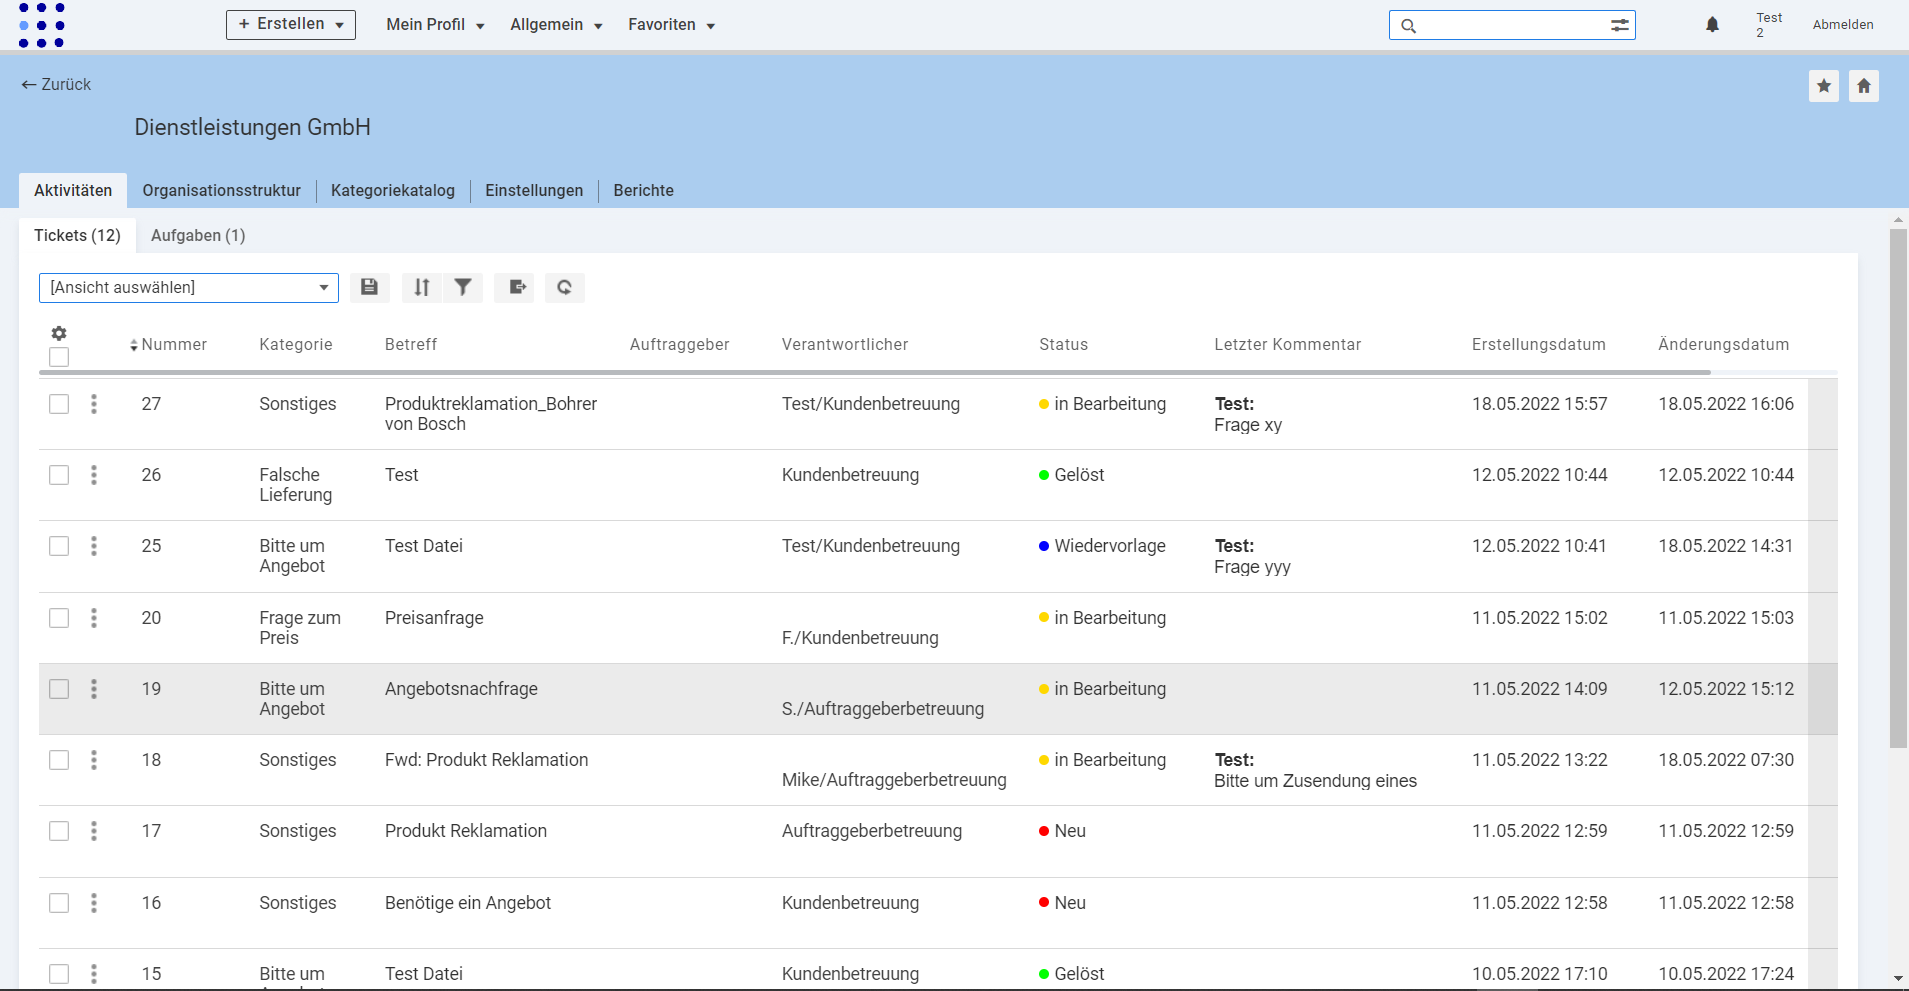Open the Favoriten dropdown
The image size is (1909, 991).
click(670, 25)
